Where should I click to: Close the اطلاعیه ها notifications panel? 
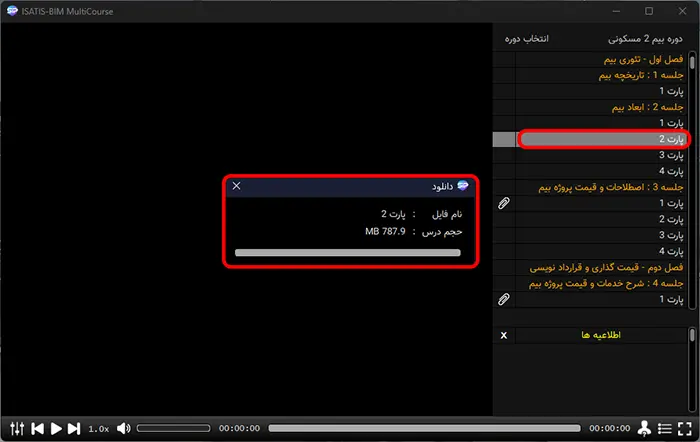point(504,335)
